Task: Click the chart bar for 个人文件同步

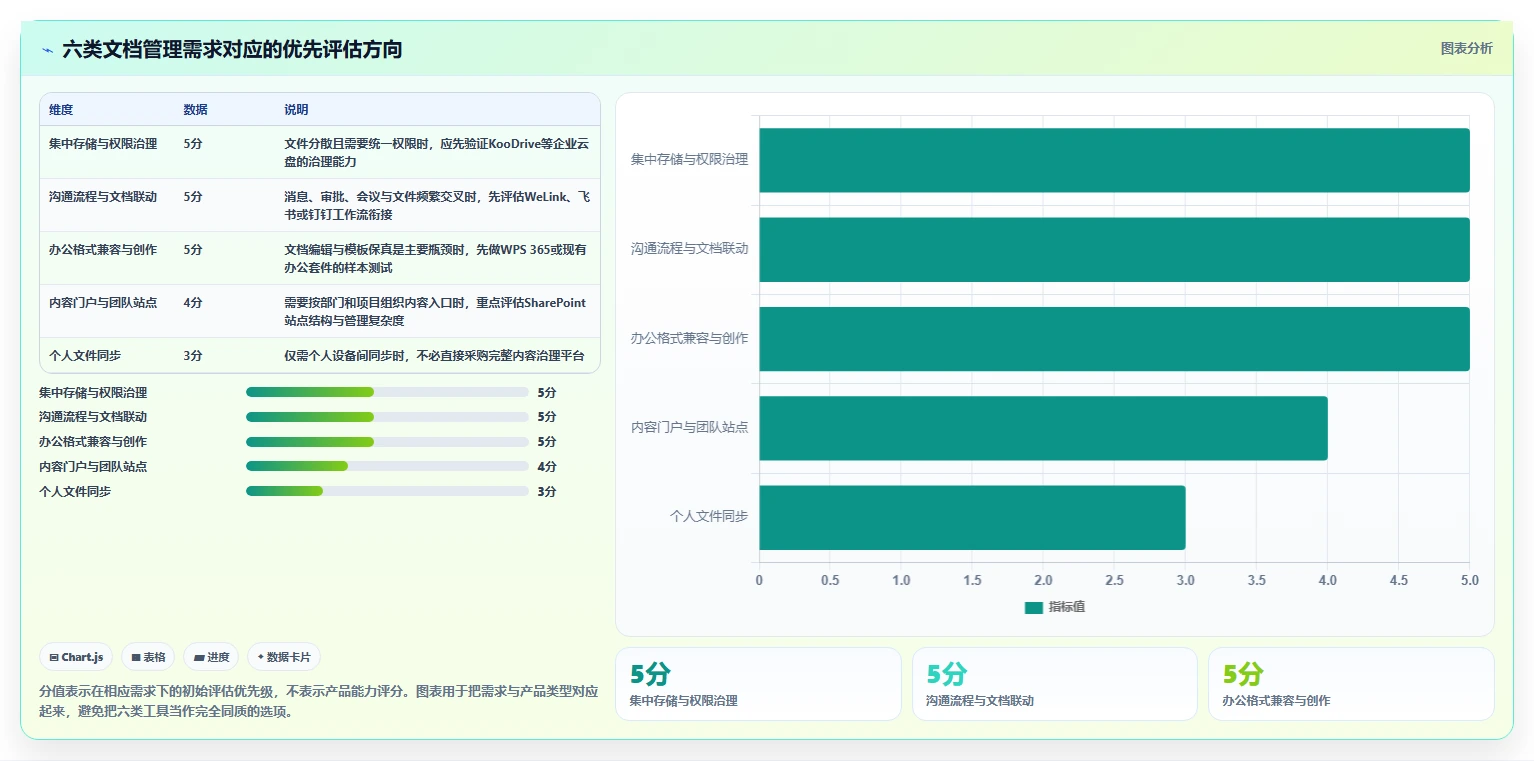Action: [x=972, y=517]
